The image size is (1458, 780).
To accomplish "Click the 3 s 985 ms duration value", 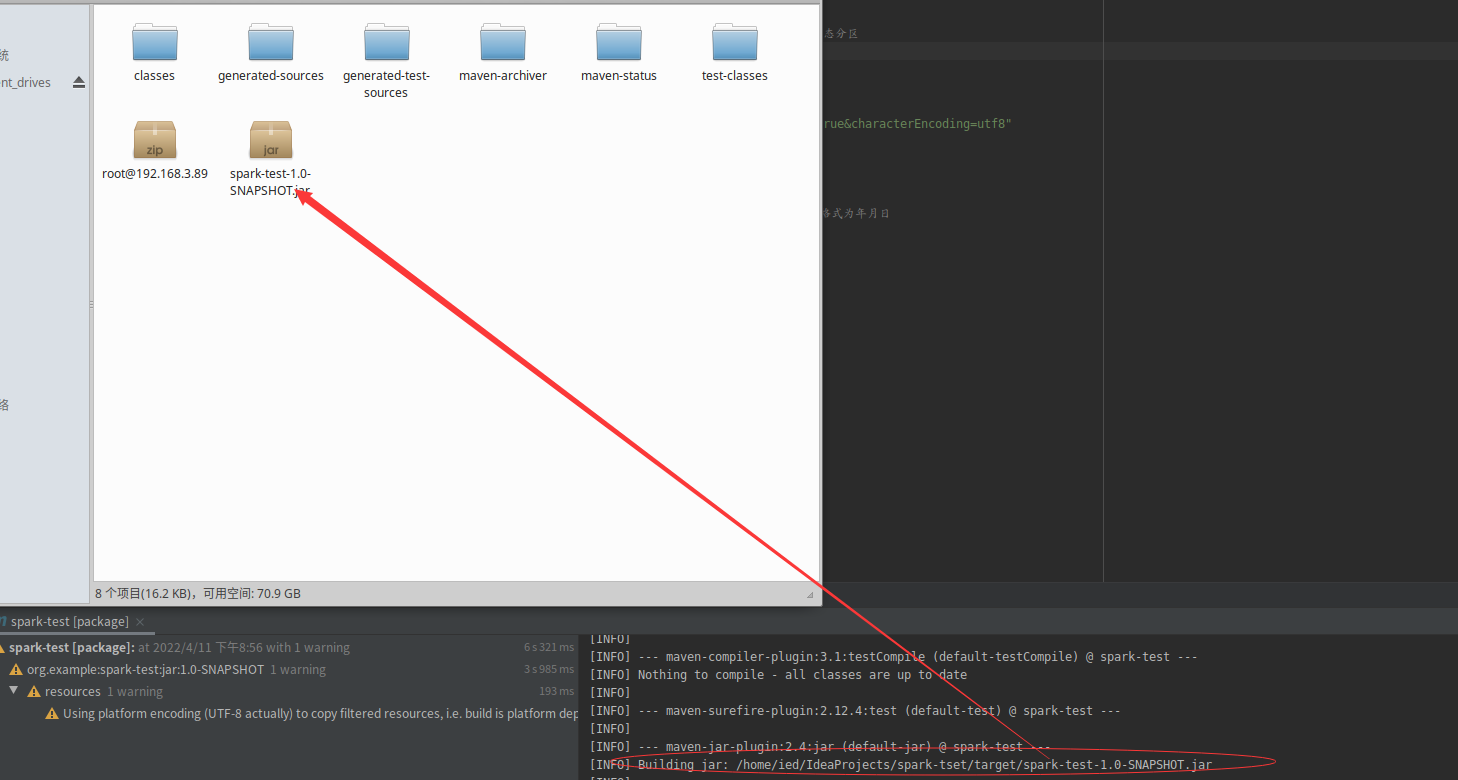I will 549,670.
